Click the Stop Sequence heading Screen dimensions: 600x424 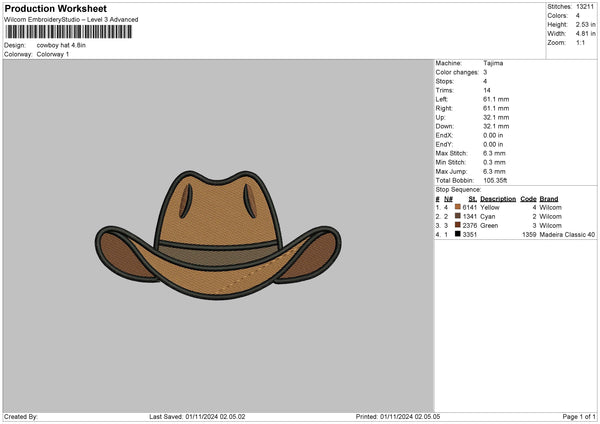point(458,189)
